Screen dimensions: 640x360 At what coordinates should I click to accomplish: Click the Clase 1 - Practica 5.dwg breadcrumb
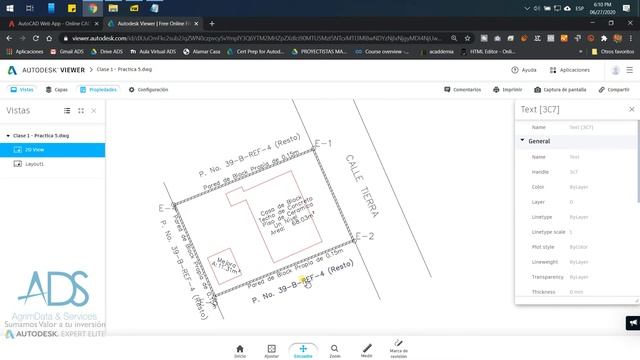point(124,69)
